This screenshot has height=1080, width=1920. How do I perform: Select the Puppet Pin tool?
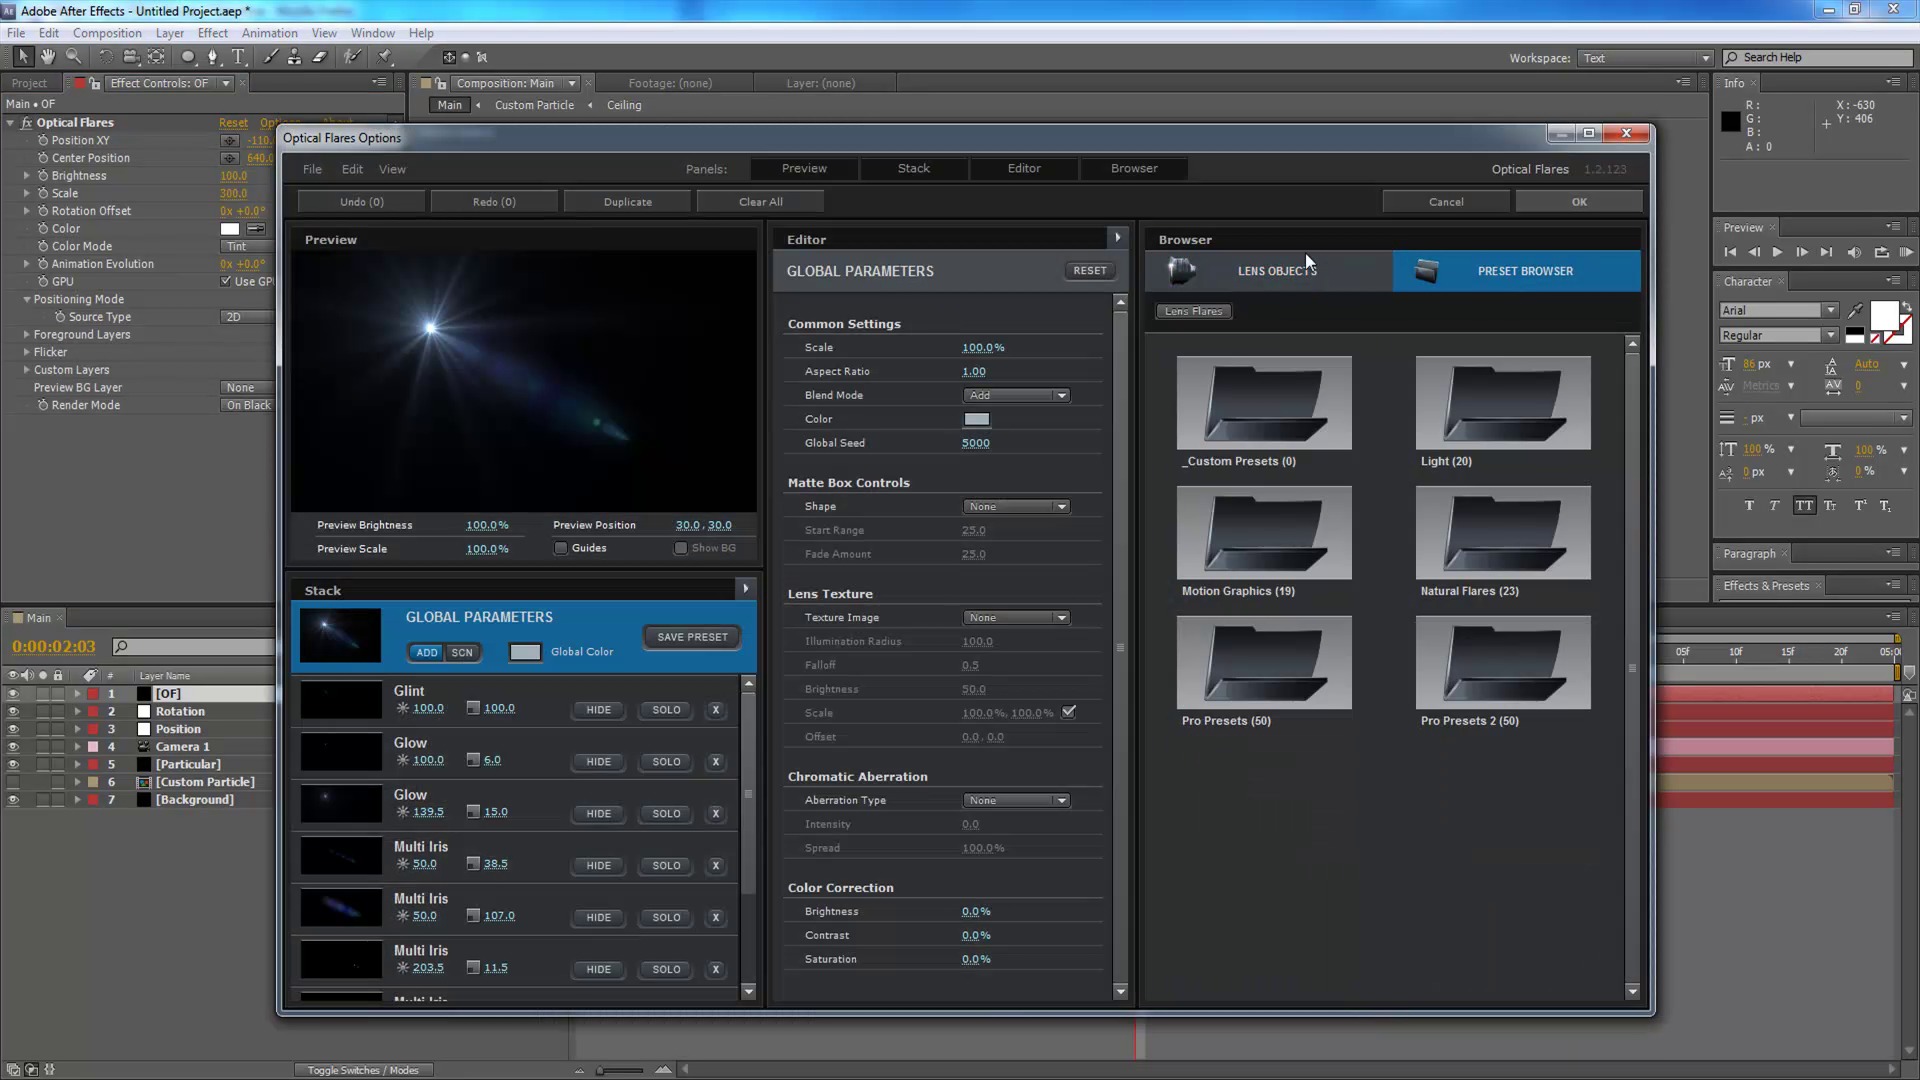point(385,57)
